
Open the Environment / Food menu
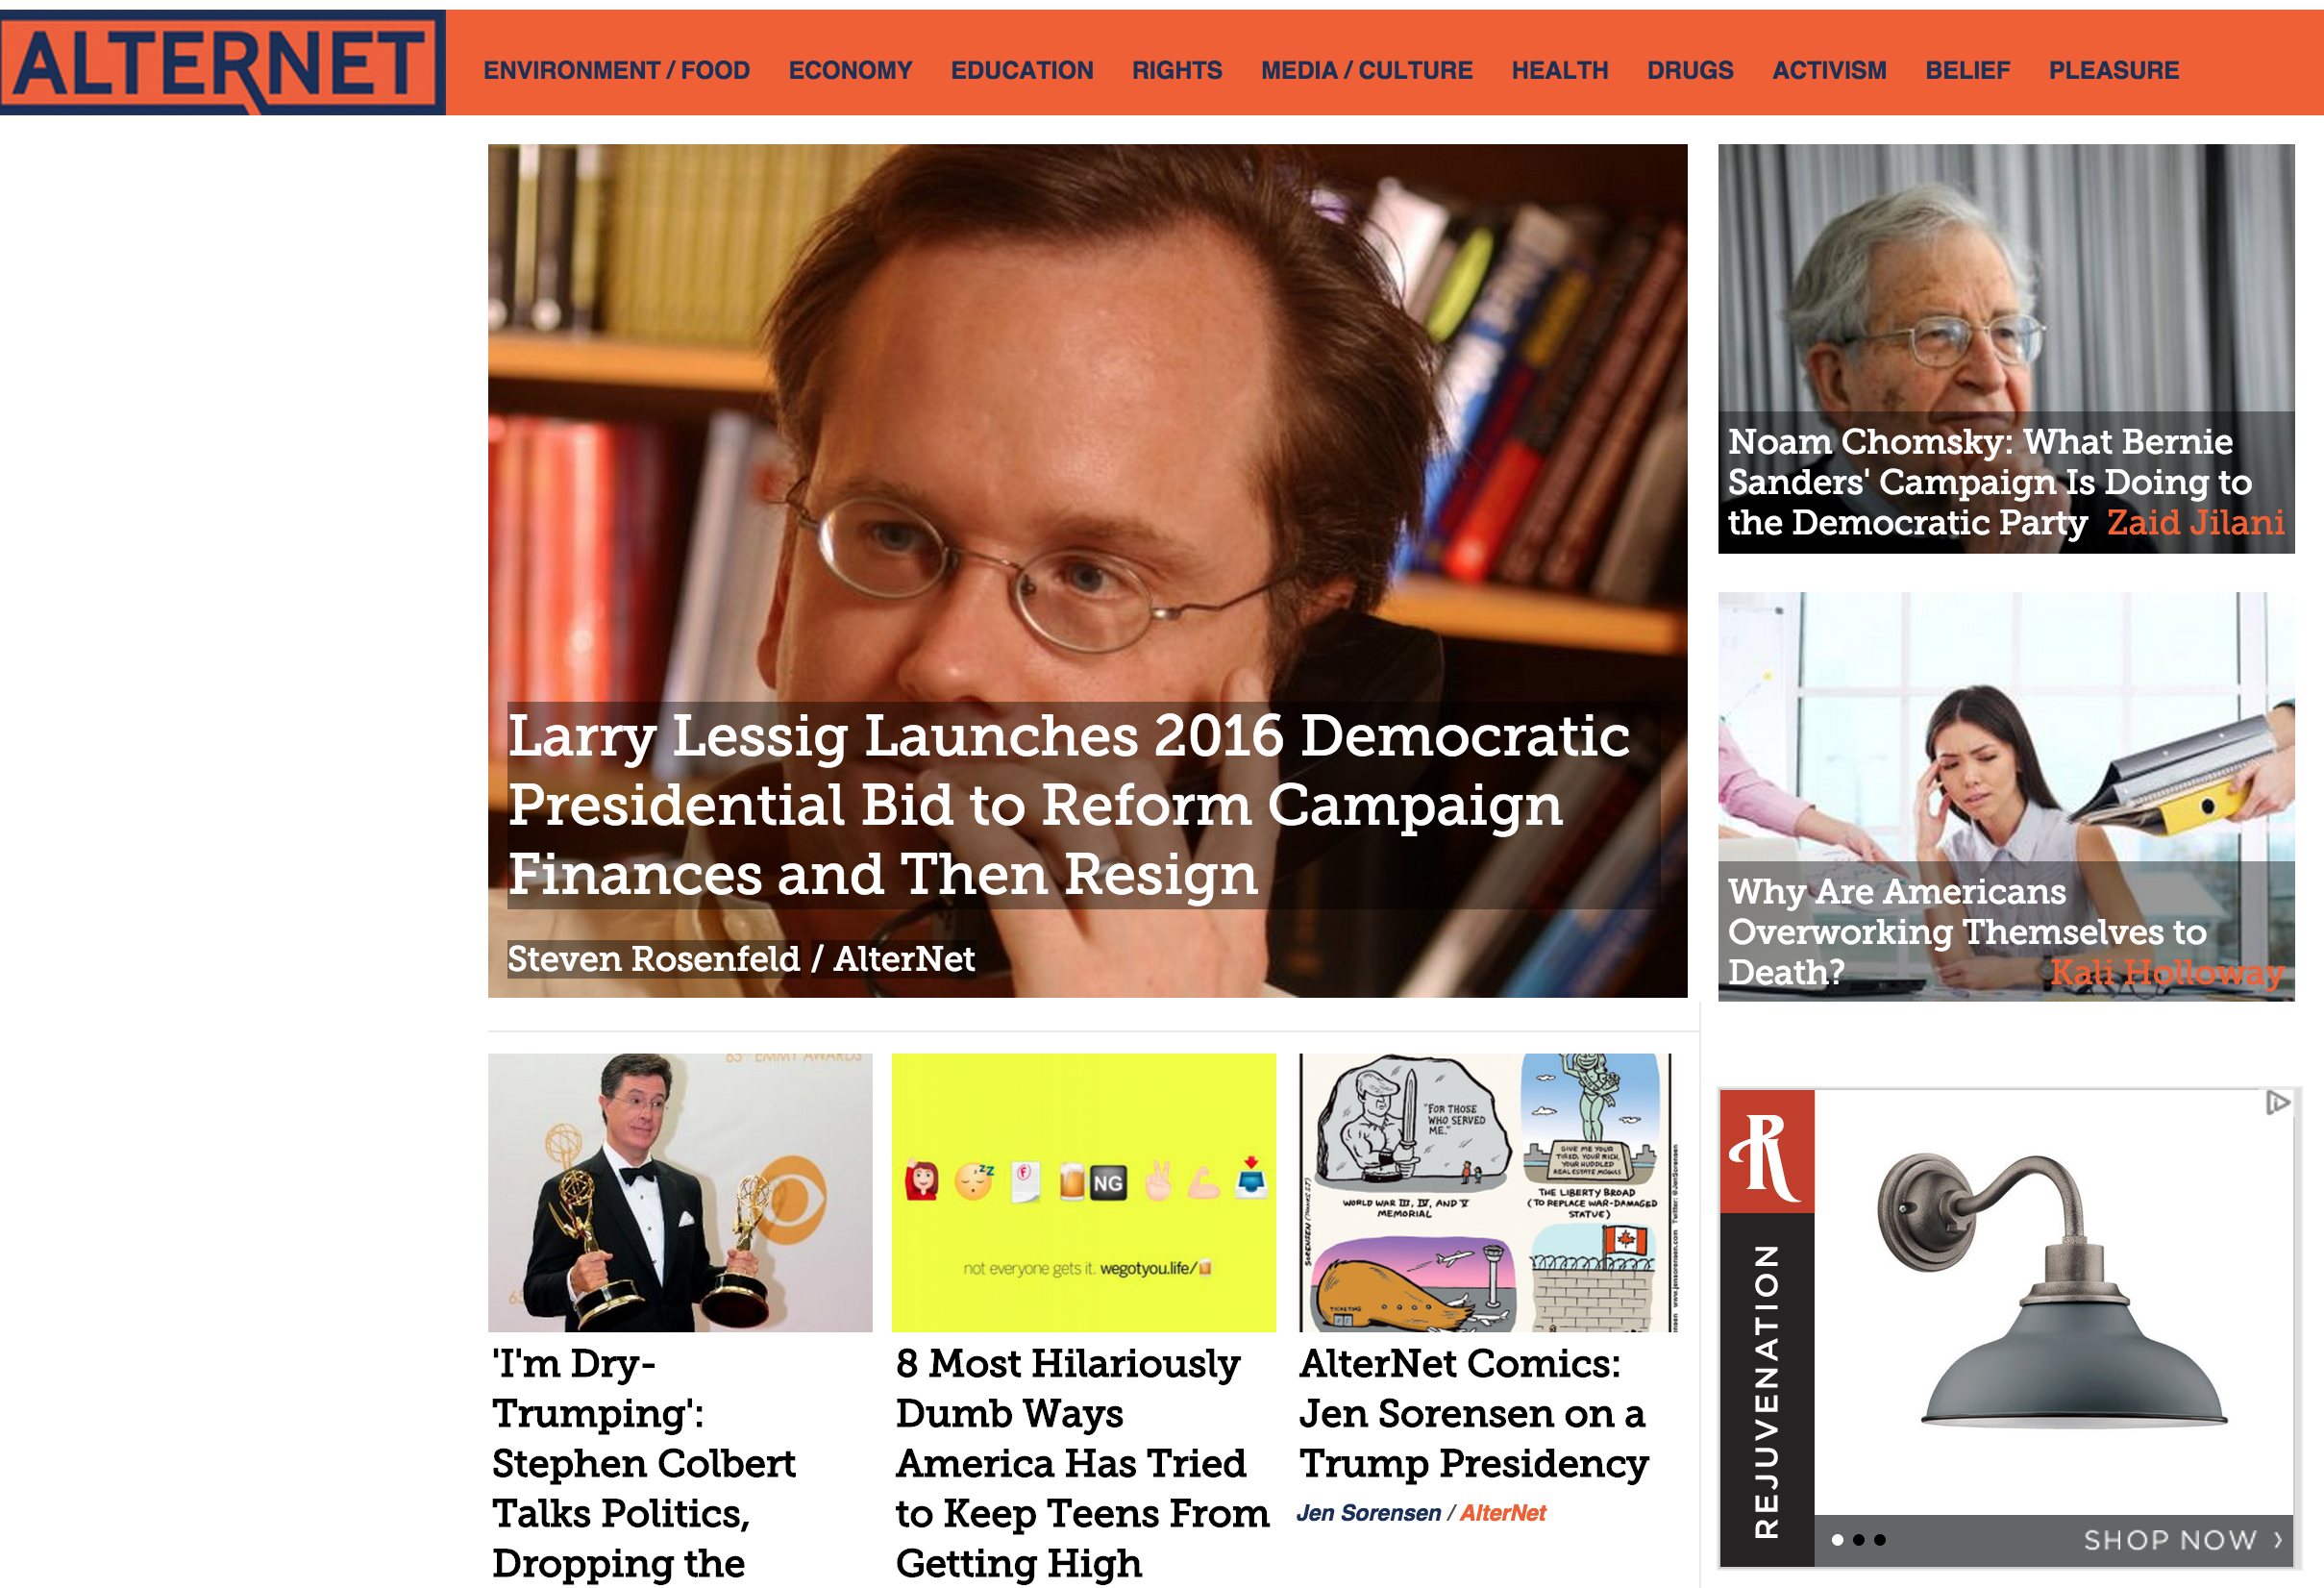pyautogui.click(x=616, y=70)
